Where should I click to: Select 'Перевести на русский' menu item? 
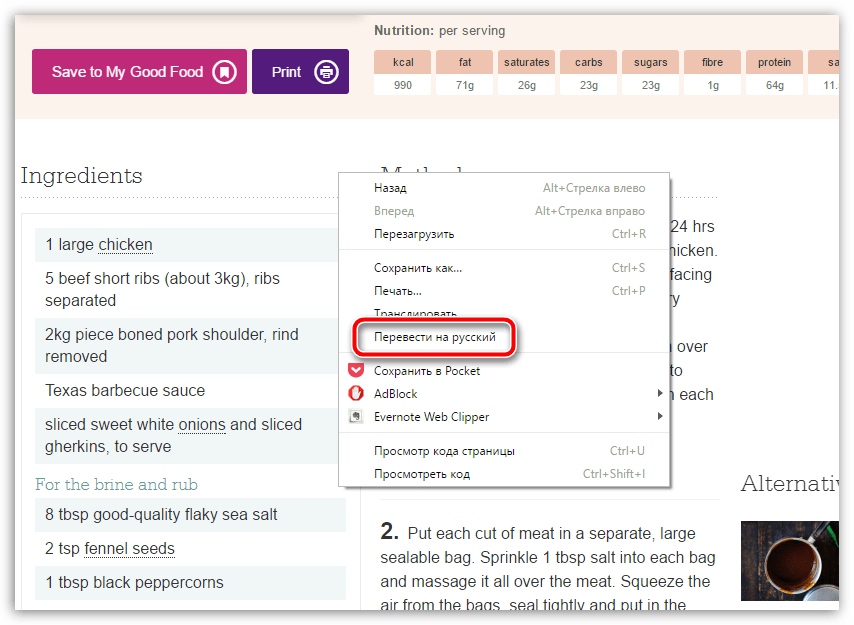coord(435,338)
